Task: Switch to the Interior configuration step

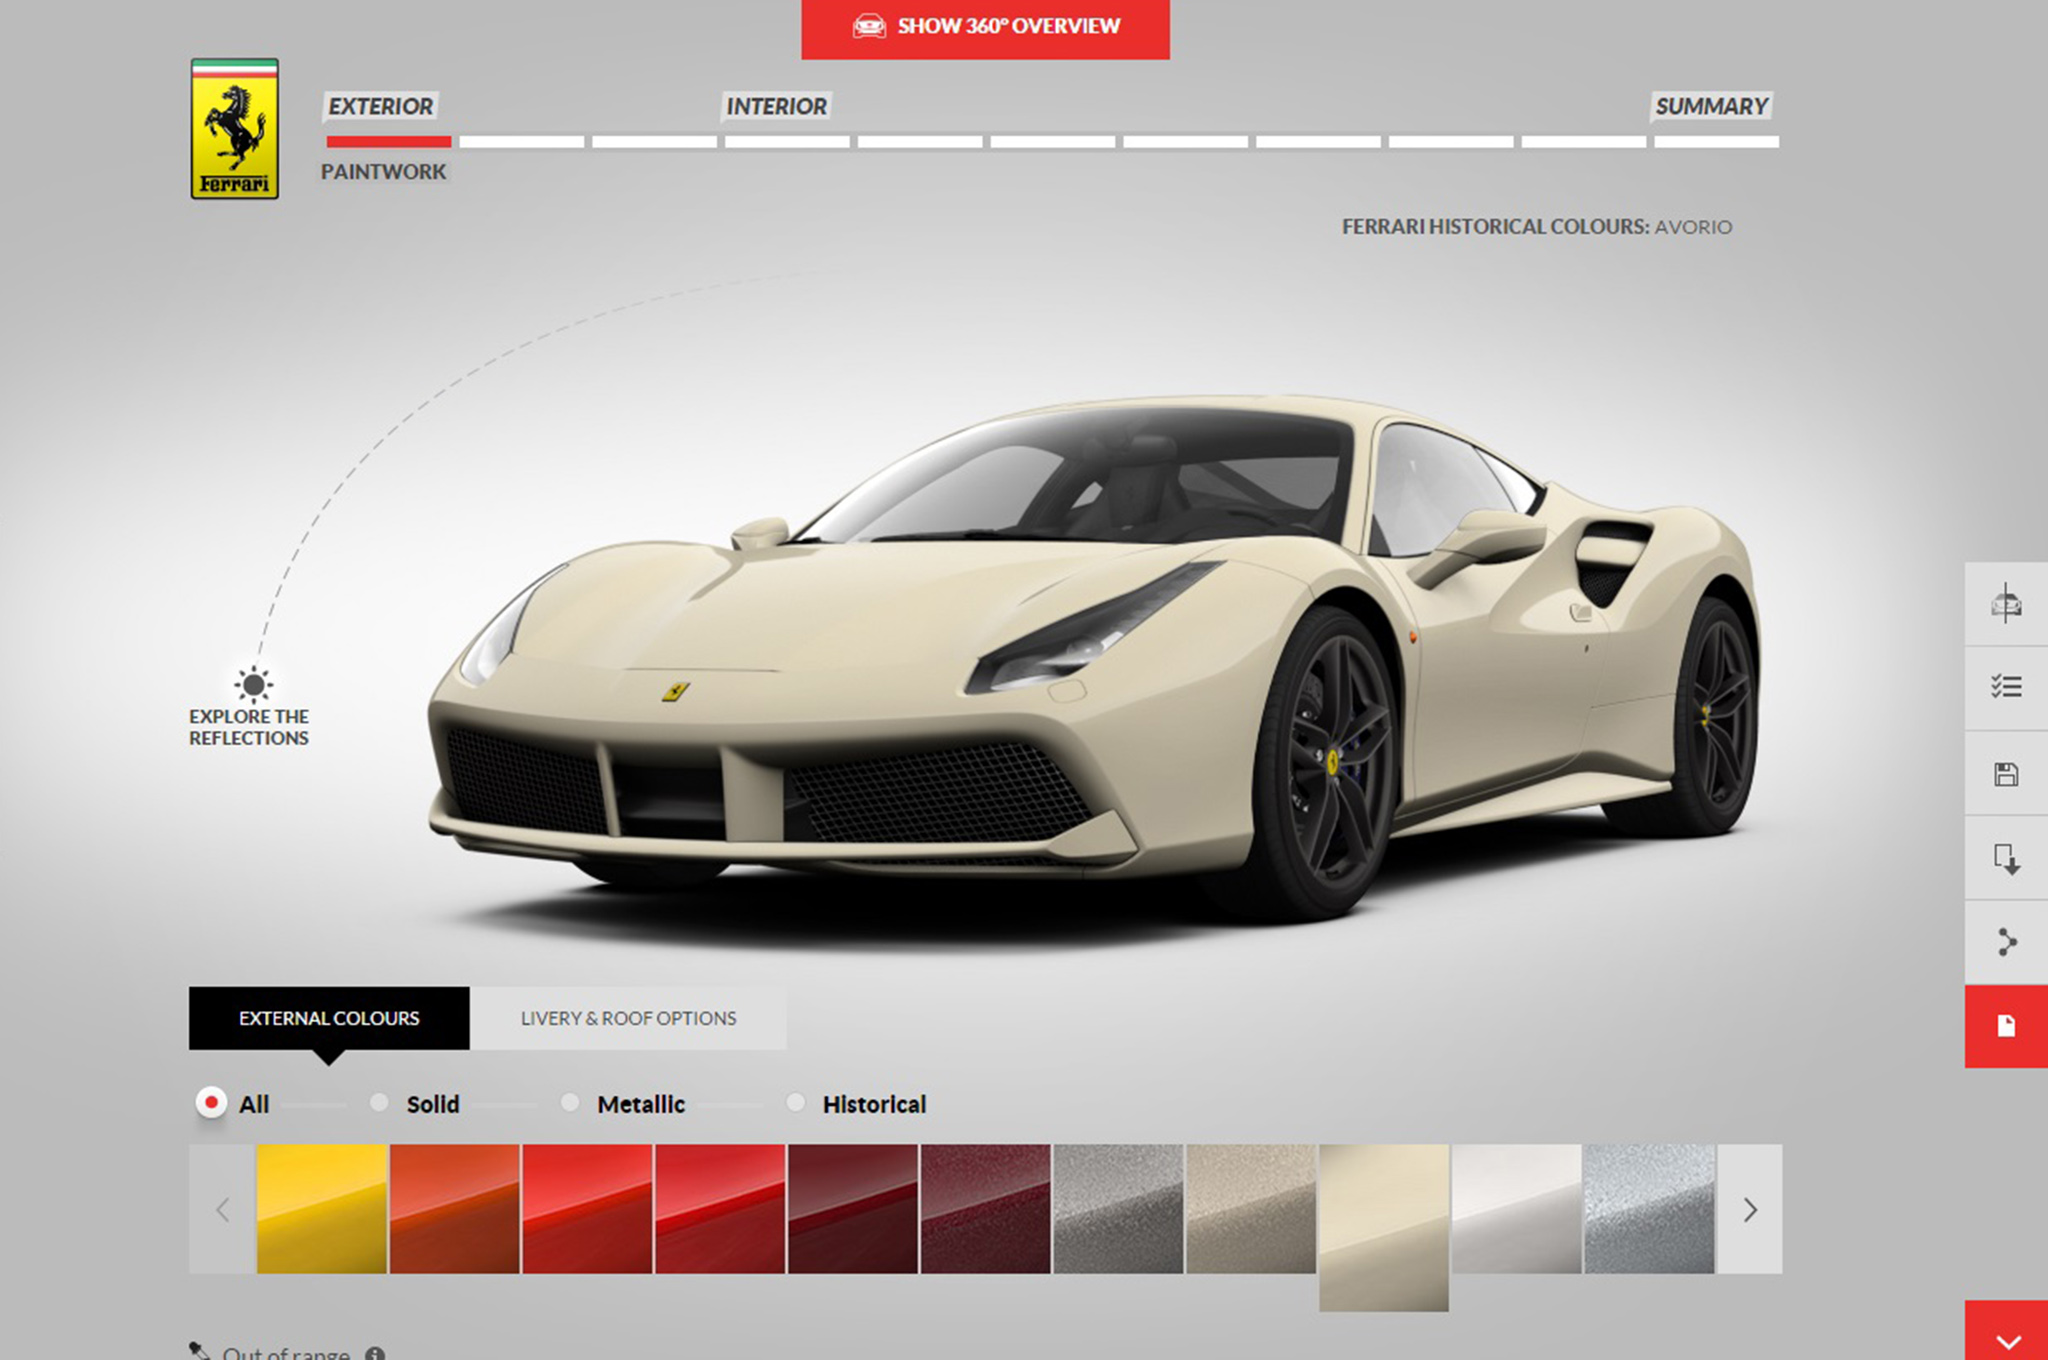Action: tap(777, 107)
